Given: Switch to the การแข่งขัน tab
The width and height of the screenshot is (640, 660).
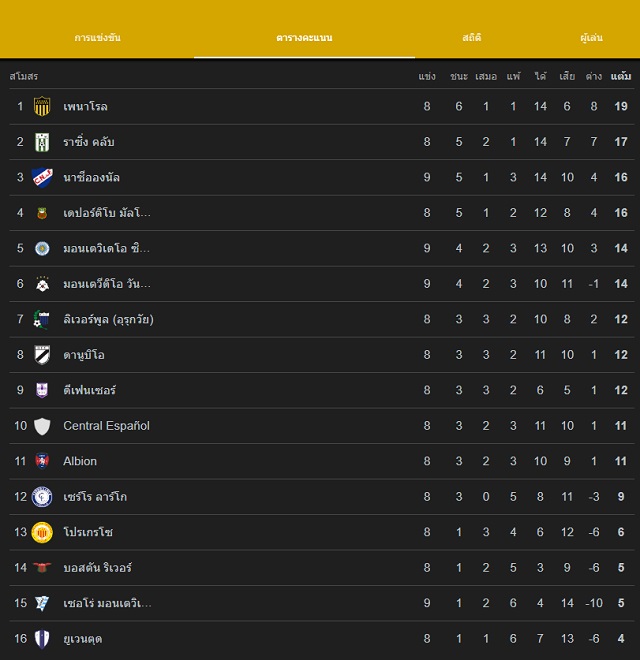Looking at the screenshot, I should [x=97, y=38].
